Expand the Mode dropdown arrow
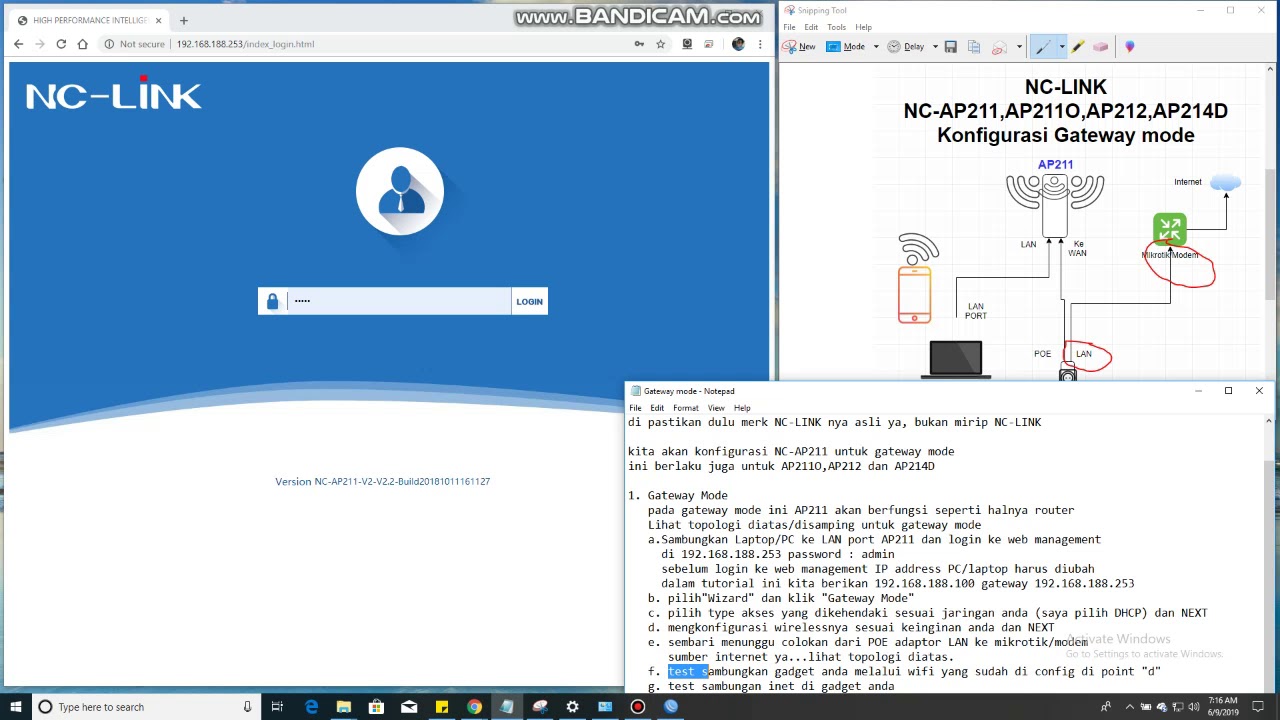 [x=876, y=47]
